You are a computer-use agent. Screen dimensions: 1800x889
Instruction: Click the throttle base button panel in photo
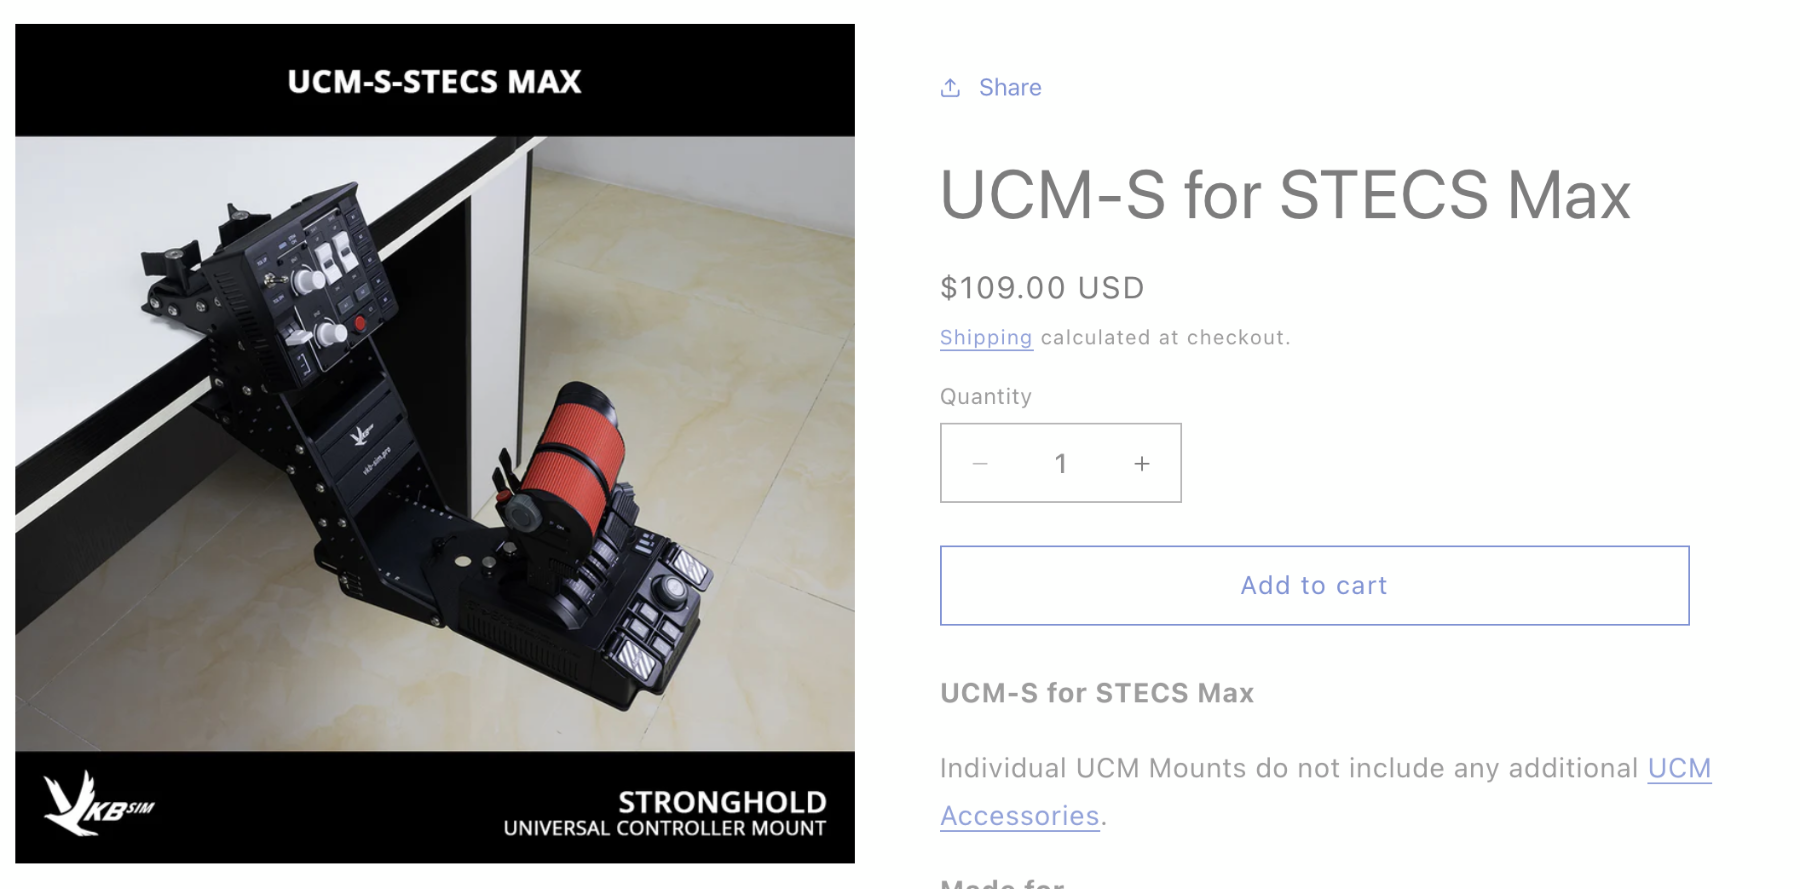pos(655,600)
